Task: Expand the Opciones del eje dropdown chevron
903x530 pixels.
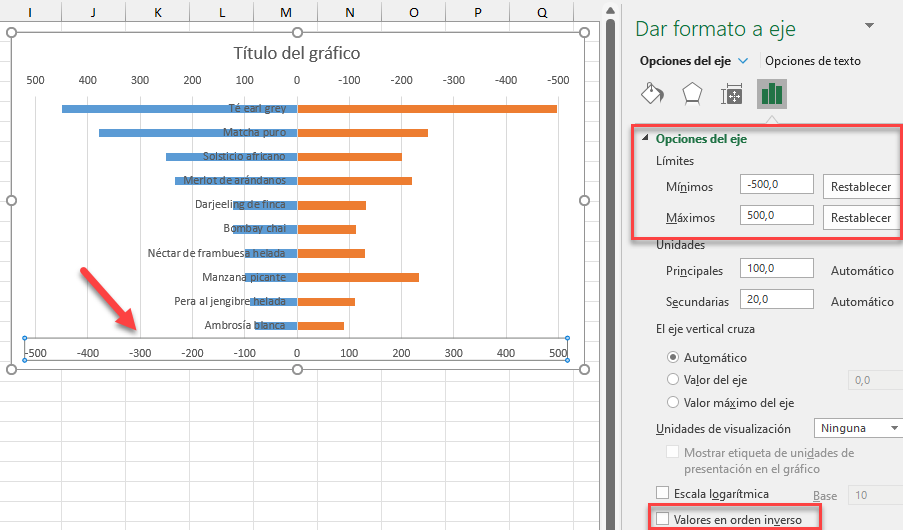Action: pyautogui.click(x=743, y=60)
